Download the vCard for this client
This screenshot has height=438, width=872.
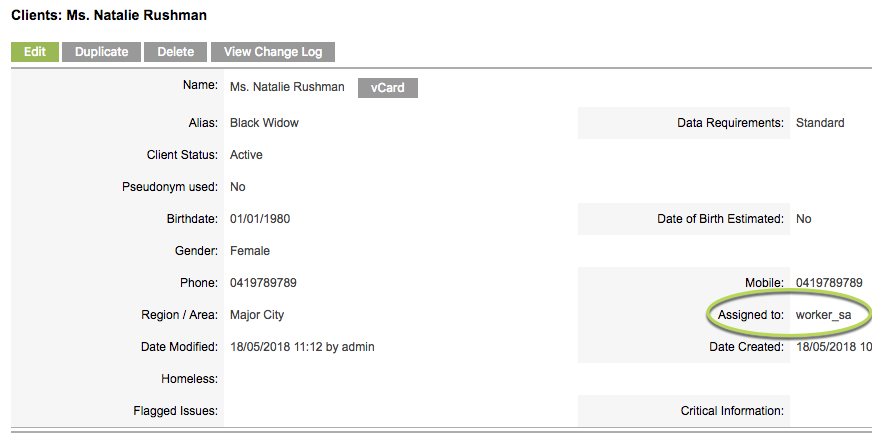pos(388,88)
